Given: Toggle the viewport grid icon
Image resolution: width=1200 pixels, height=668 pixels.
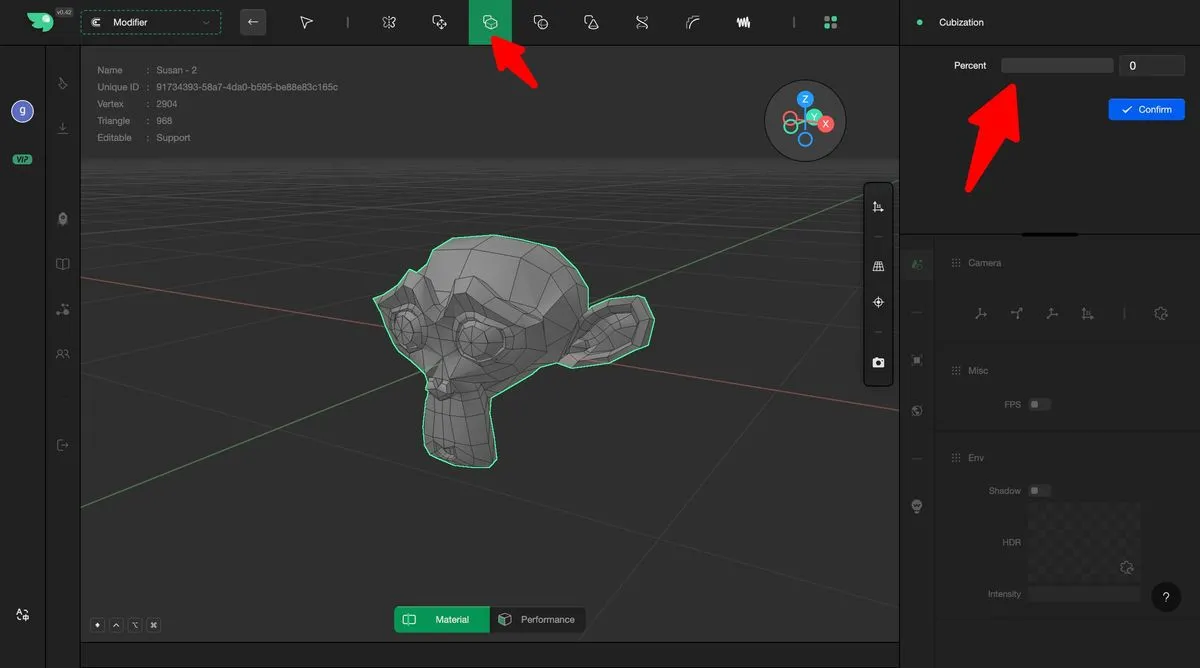Looking at the screenshot, I should click(878, 267).
